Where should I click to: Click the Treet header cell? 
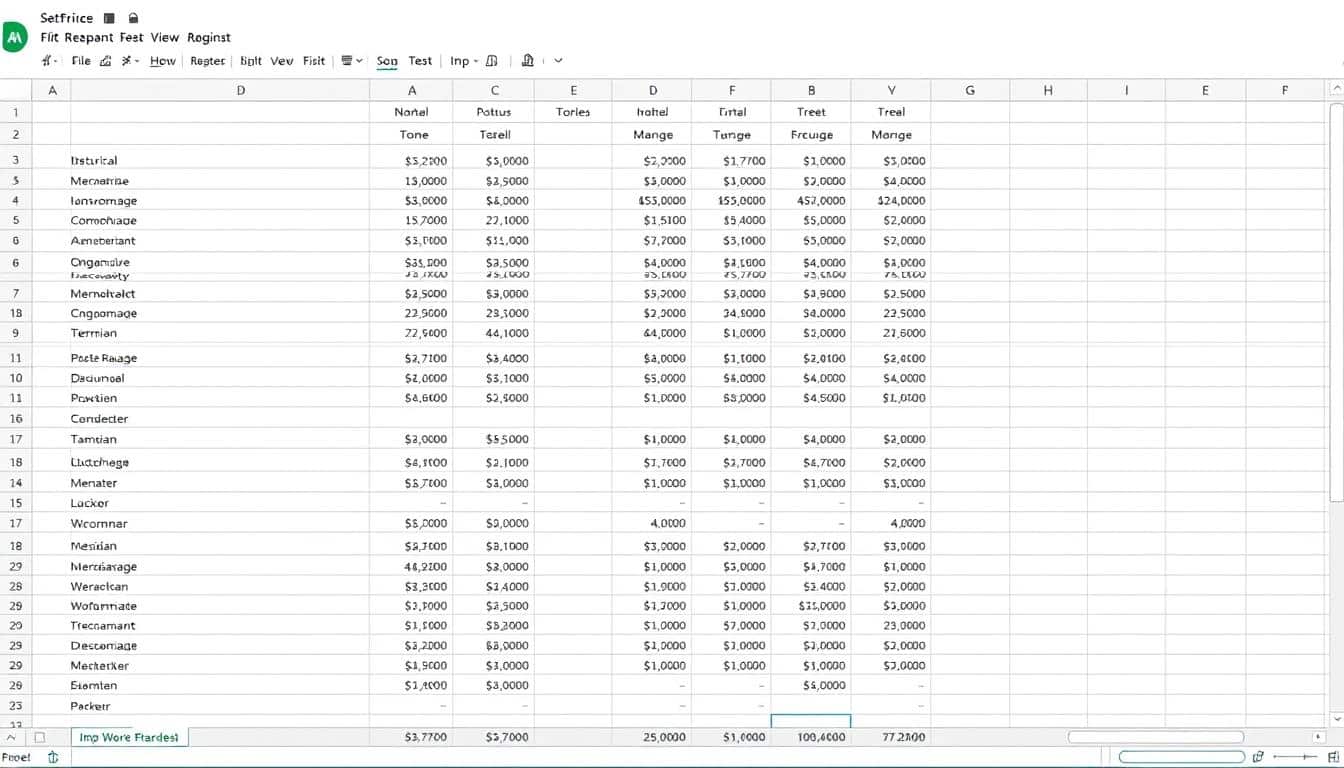[x=811, y=112]
